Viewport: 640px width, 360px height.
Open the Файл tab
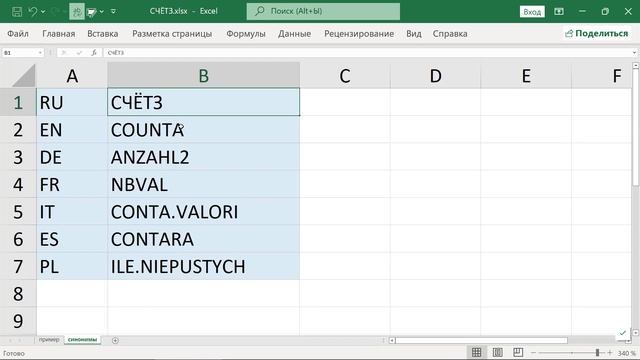18,34
